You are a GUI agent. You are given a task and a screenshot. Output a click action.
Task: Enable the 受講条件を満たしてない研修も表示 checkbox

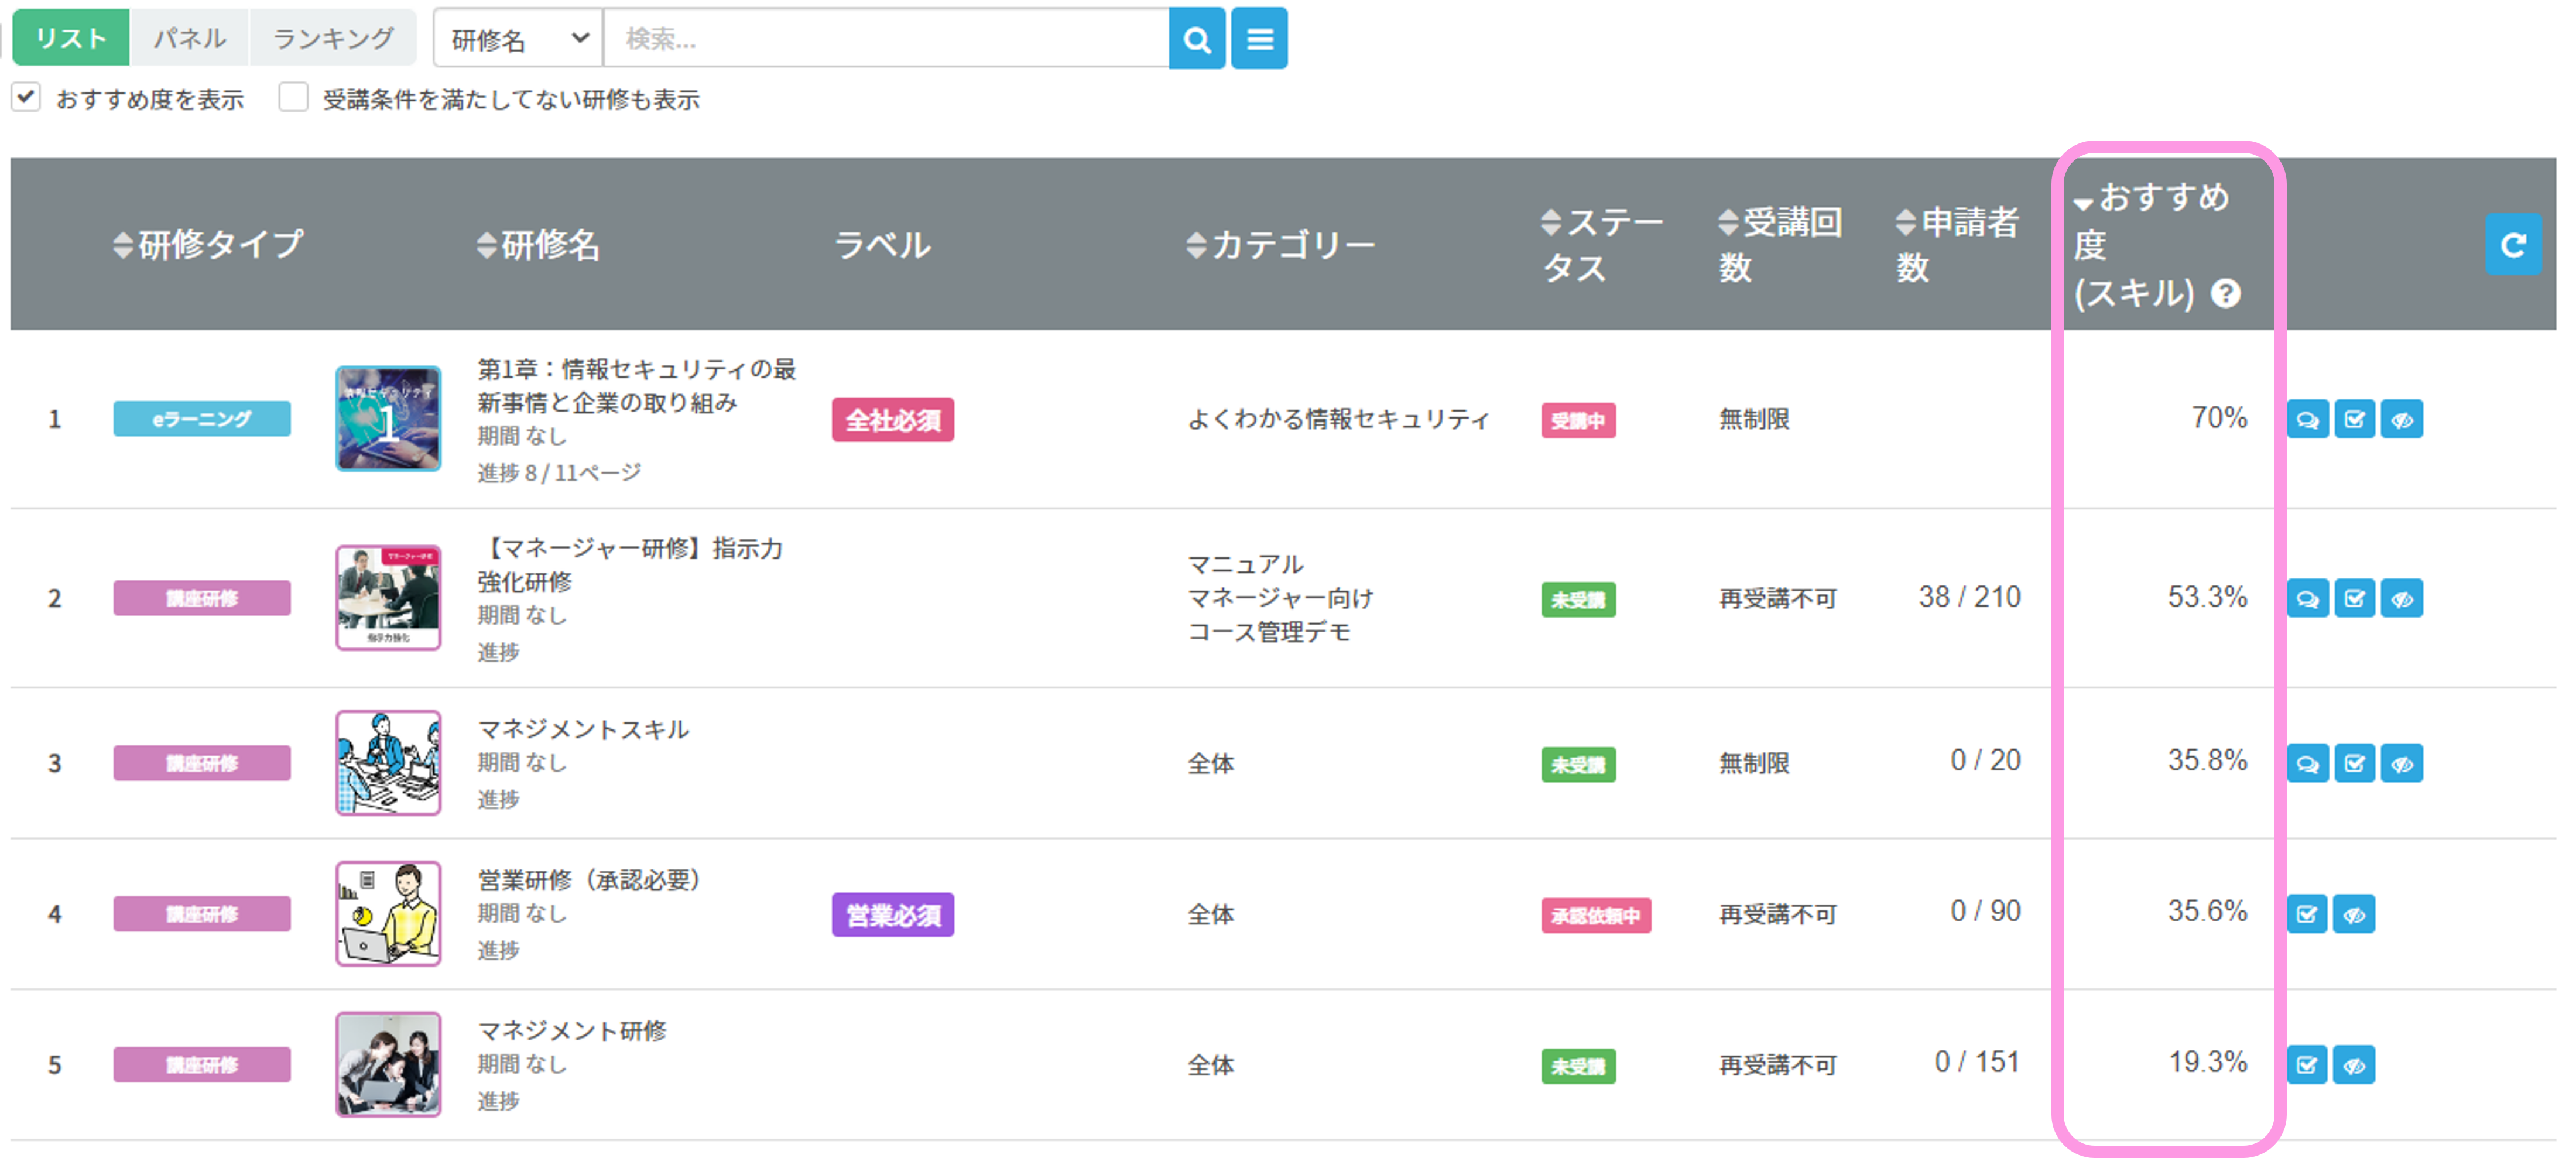[x=293, y=96]
